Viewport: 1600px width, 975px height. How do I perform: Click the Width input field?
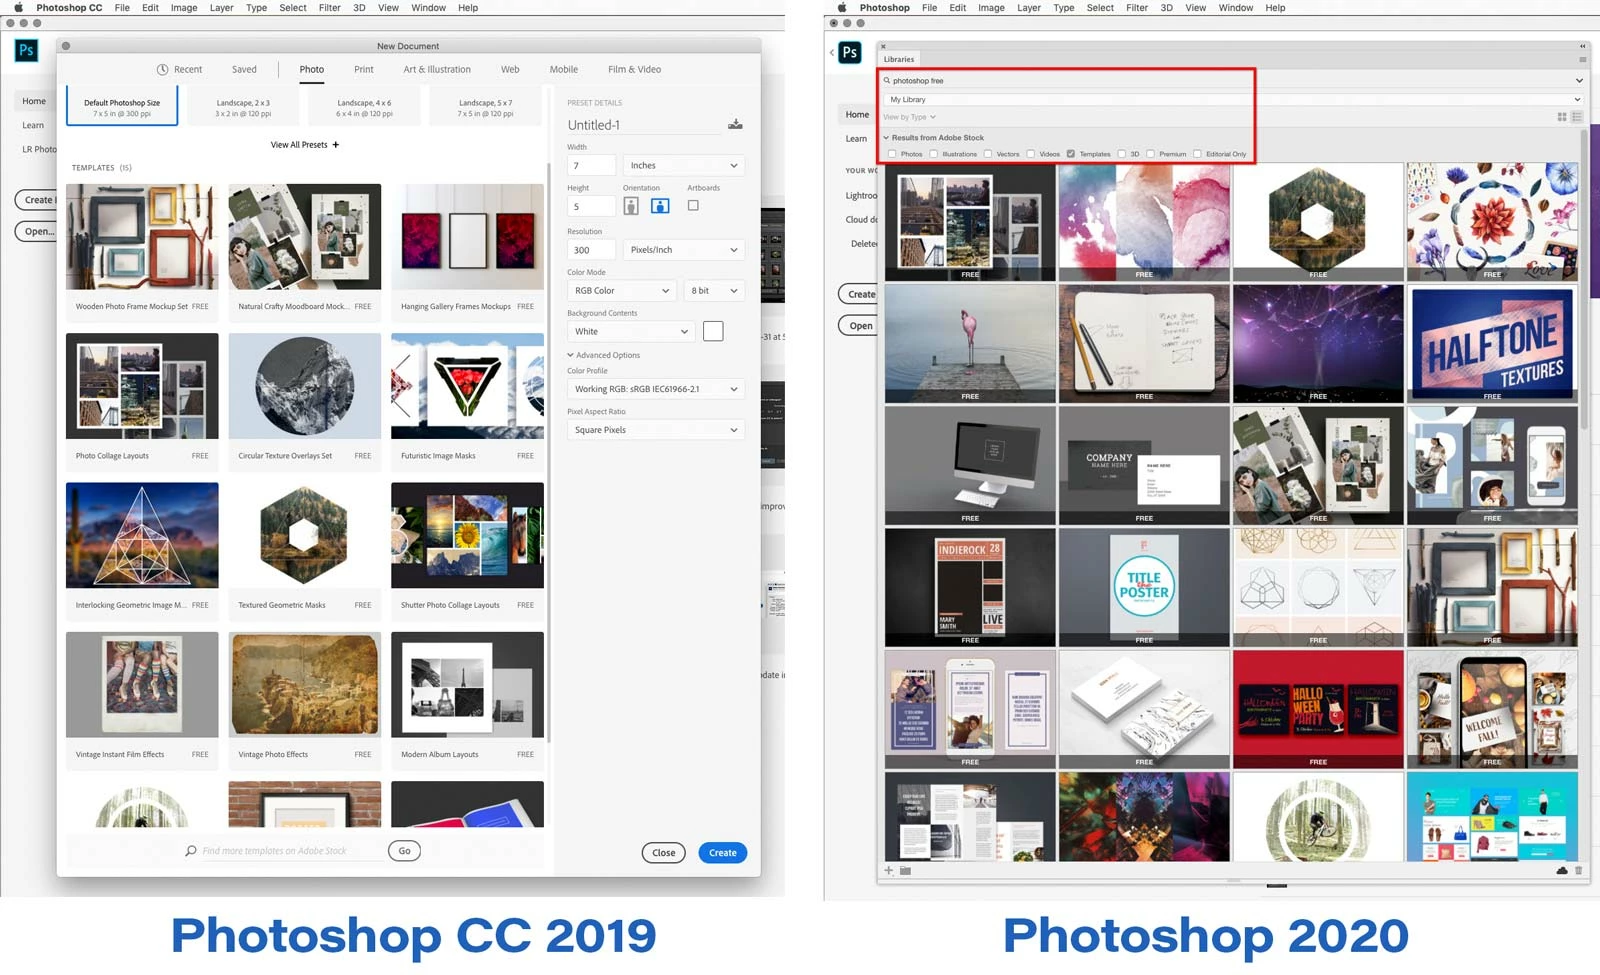pyautogui.click(x=591, y=166)
